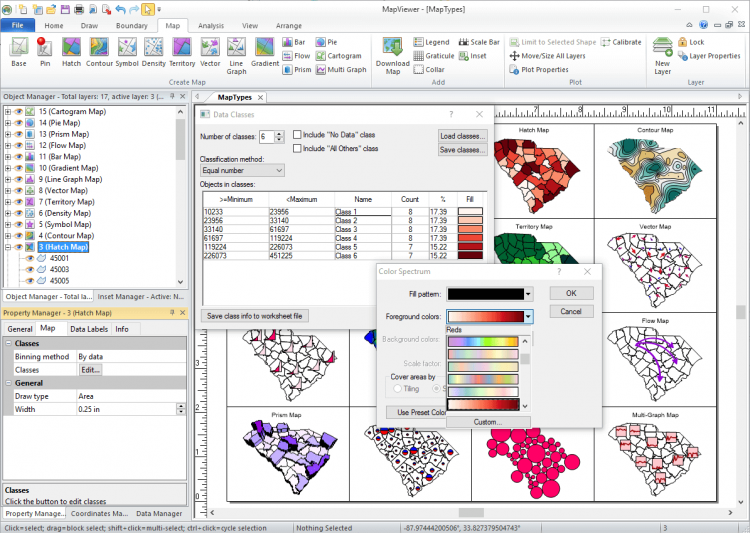750x533 pixels.
Task: Create a Gradient map
Action: [265, 52]
